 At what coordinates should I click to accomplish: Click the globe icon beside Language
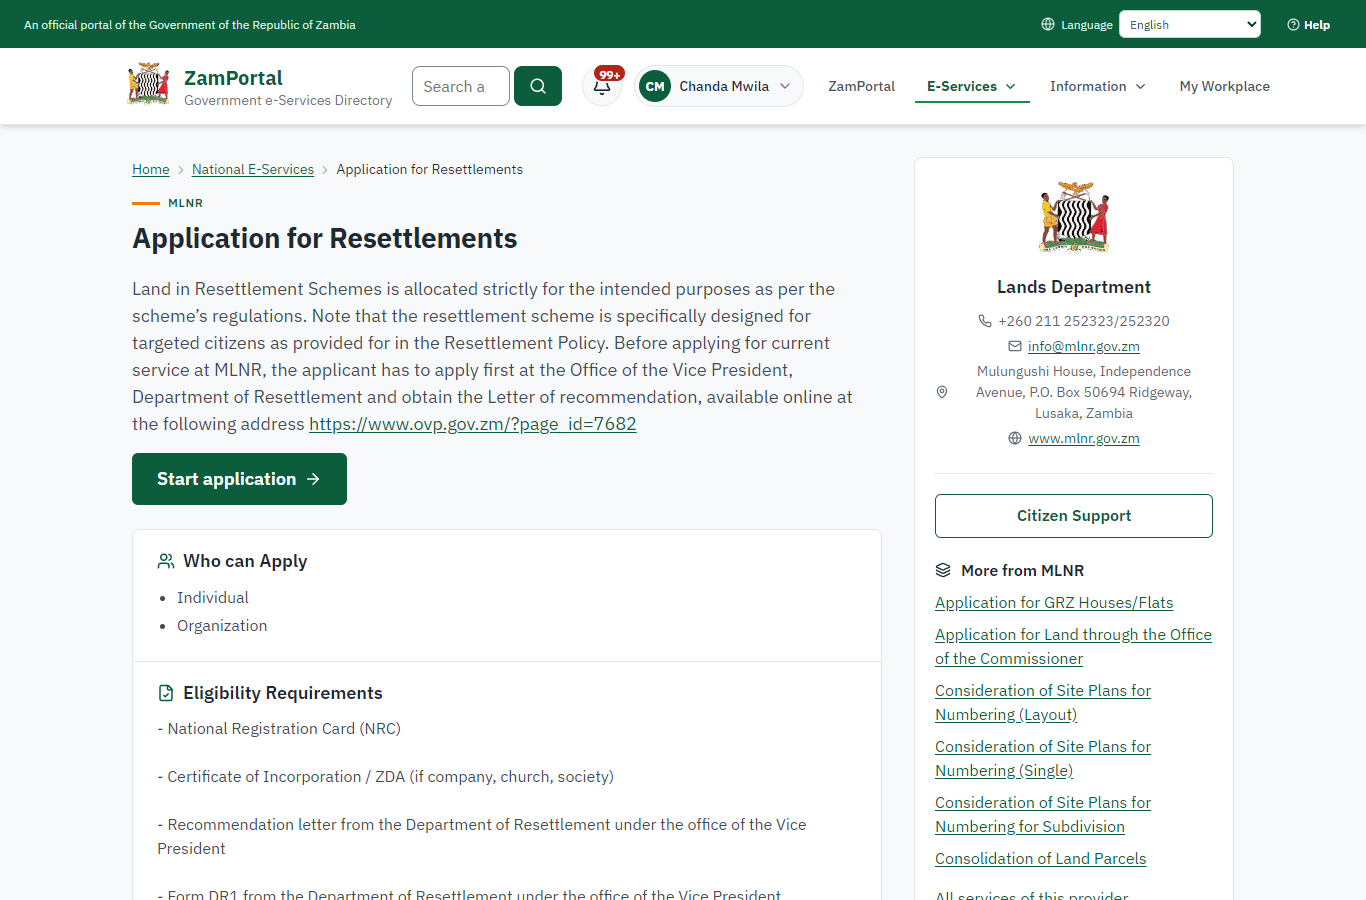pos(1048,24)
